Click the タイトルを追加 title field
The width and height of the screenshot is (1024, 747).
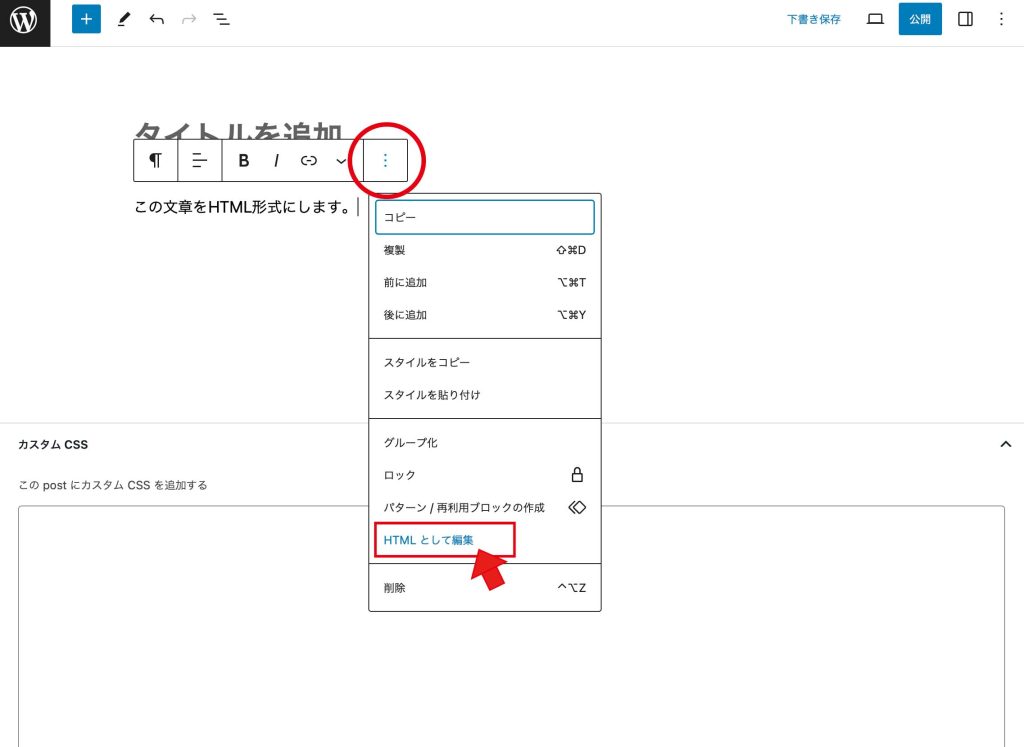(238, 131)
